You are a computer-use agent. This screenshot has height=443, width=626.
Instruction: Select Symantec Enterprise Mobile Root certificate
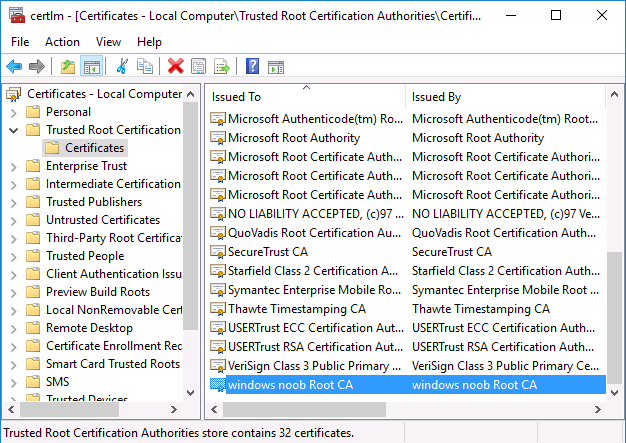pos(407,290)
